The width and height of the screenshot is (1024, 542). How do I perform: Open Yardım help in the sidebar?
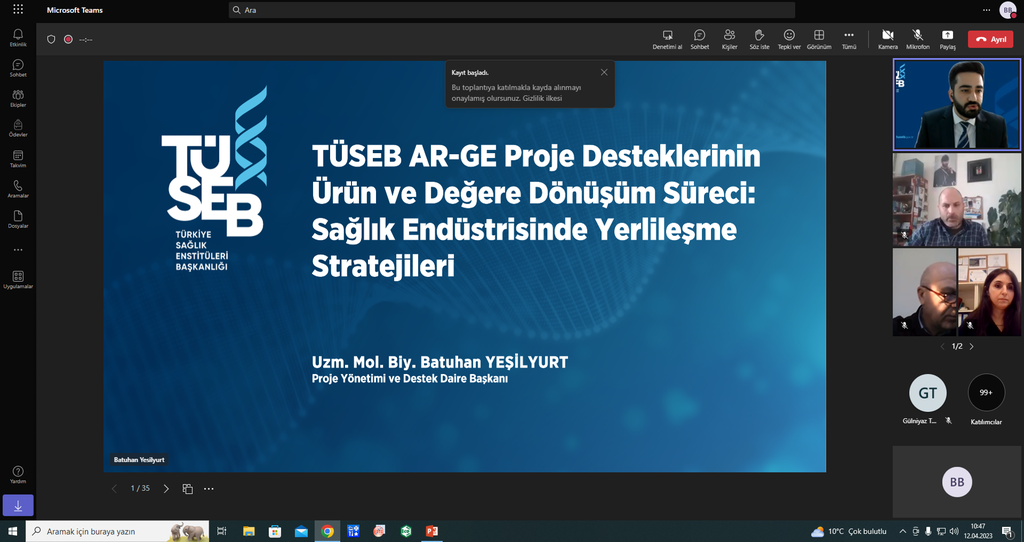tap(18, 475)
